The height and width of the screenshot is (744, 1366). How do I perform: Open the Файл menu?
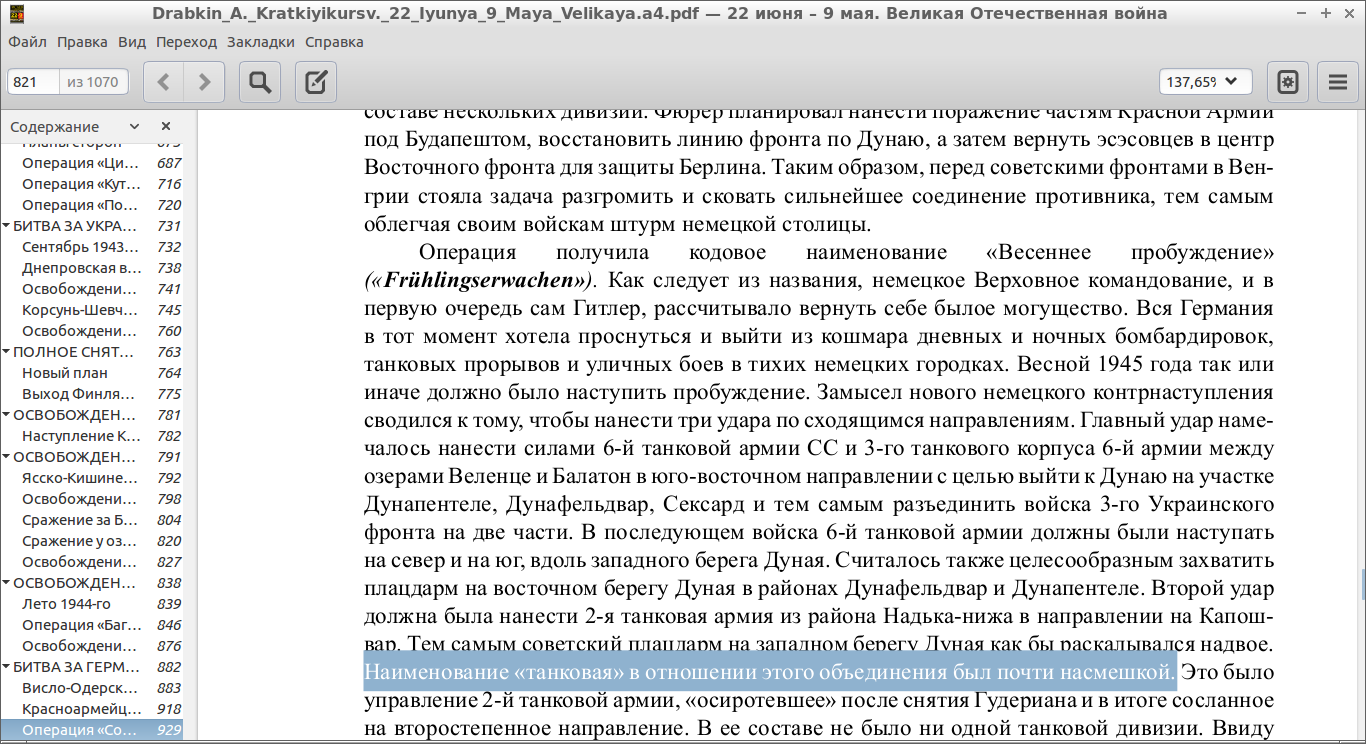(x=27, y=42)
